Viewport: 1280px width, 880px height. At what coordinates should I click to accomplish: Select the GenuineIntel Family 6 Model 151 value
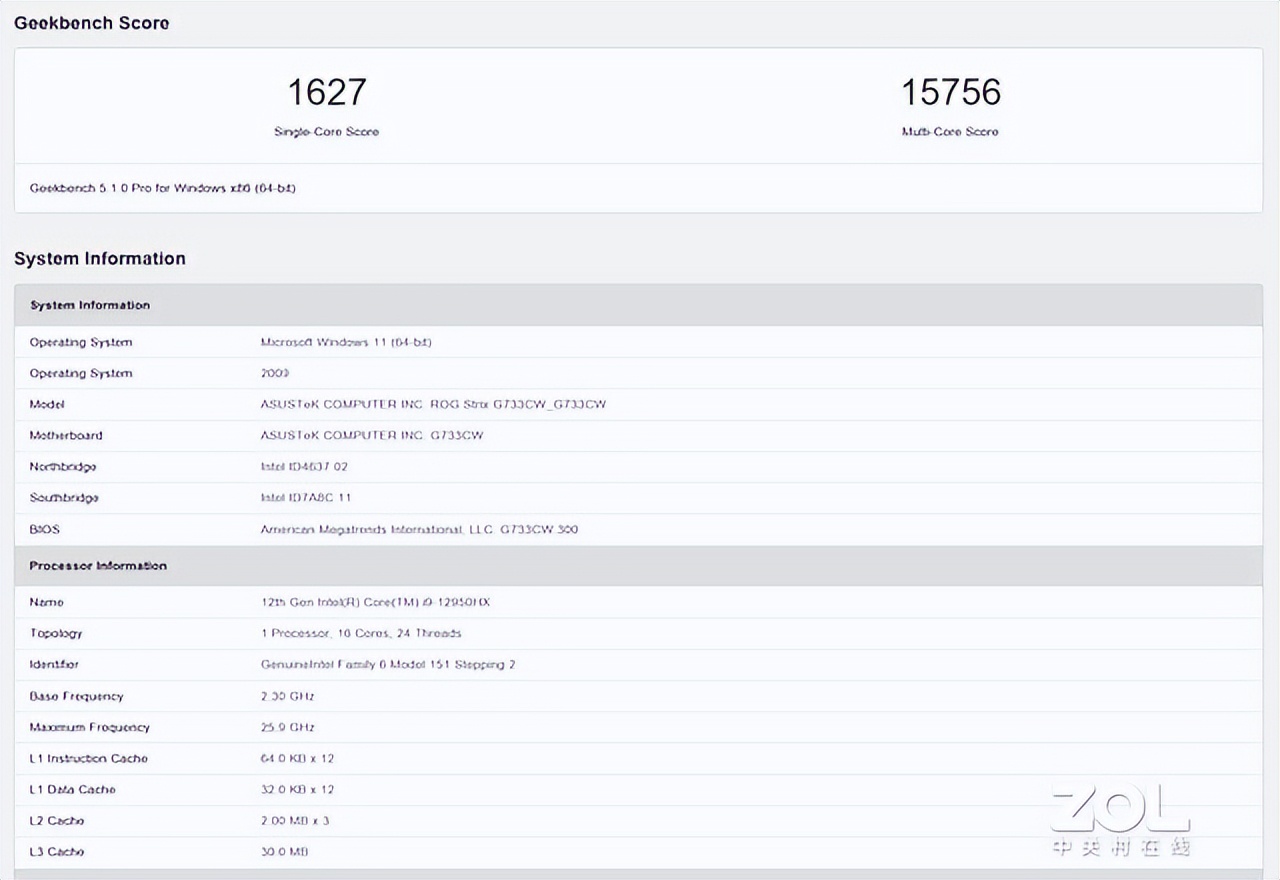388,664
